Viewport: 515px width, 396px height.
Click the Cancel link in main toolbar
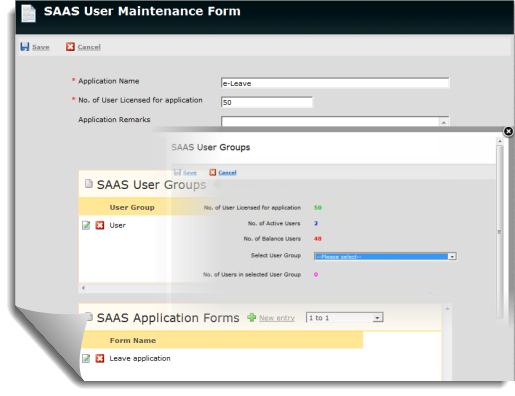[x=89, y=47]
